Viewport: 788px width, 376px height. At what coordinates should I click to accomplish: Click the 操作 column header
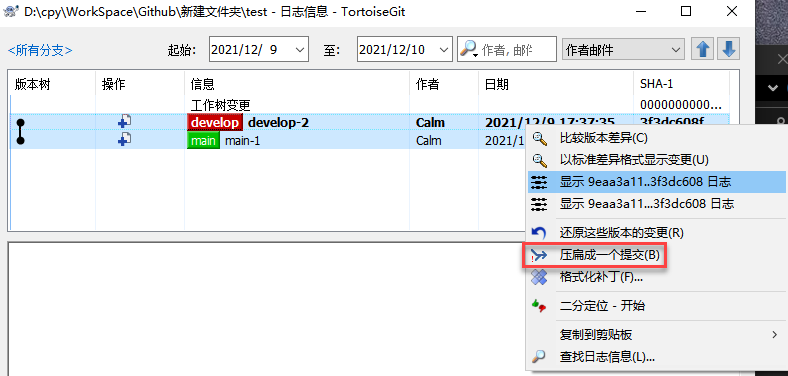(x=140, y=84)
